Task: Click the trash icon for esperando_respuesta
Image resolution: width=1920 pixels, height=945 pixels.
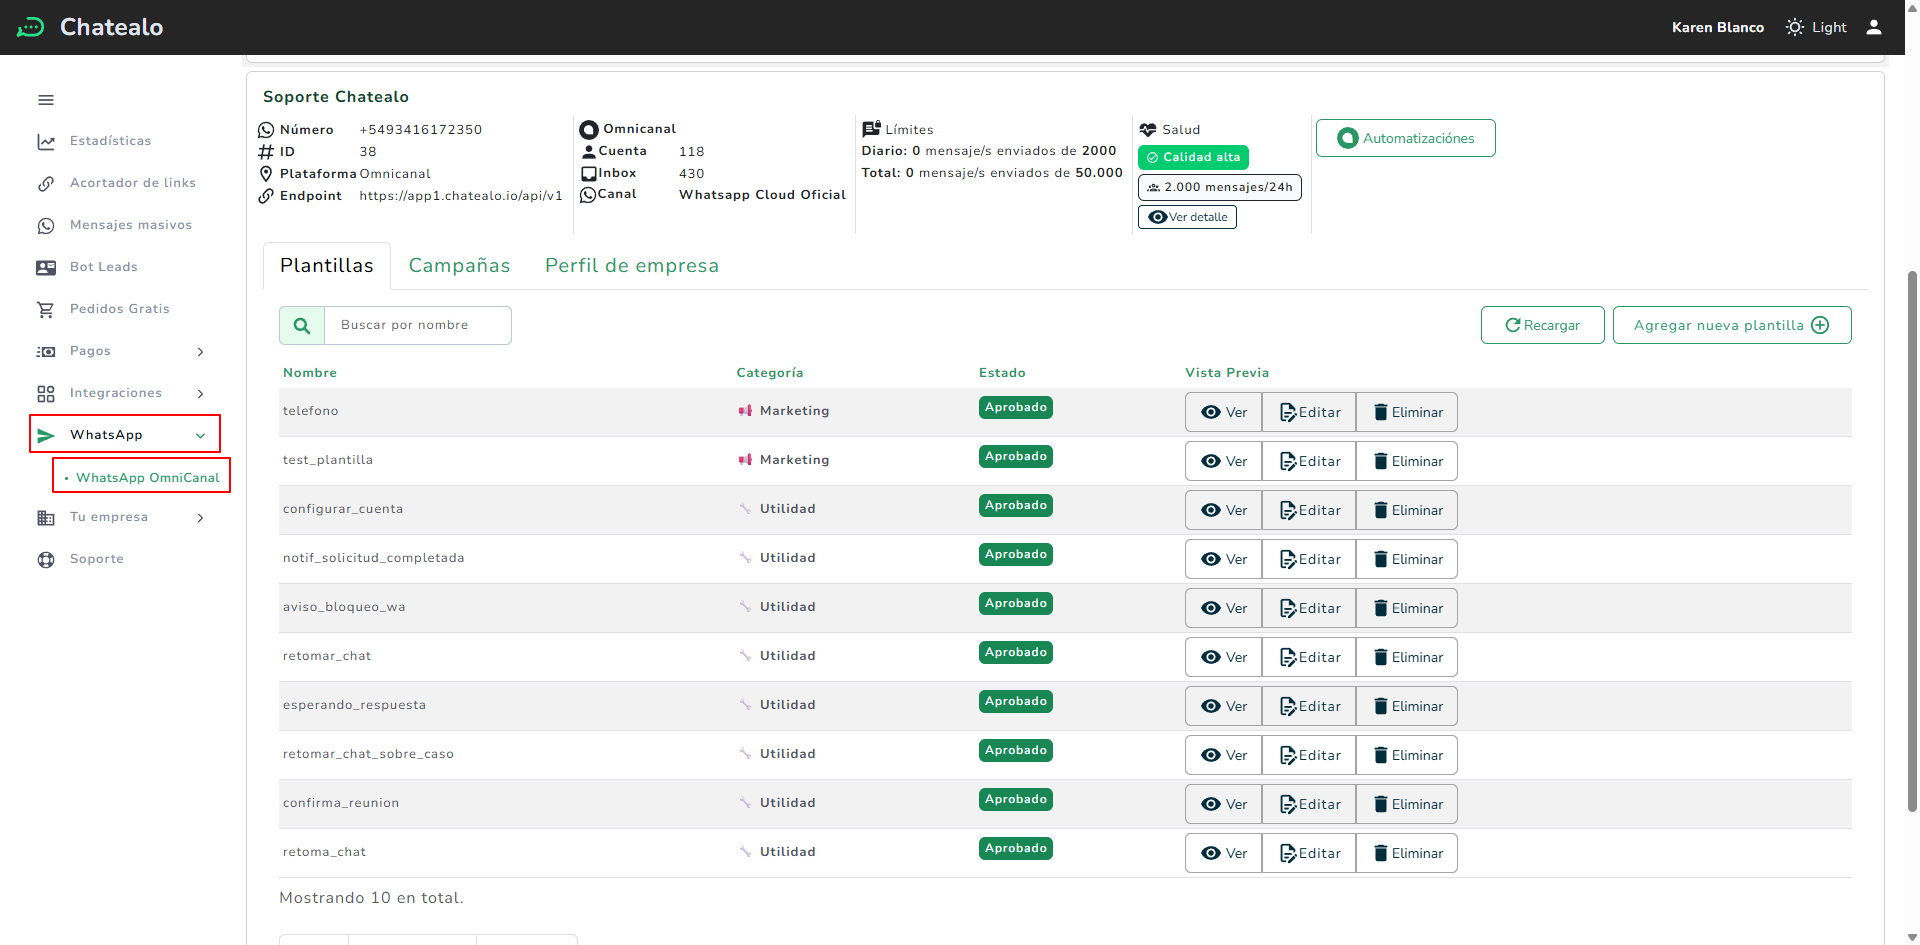Action: (1381, 706)
